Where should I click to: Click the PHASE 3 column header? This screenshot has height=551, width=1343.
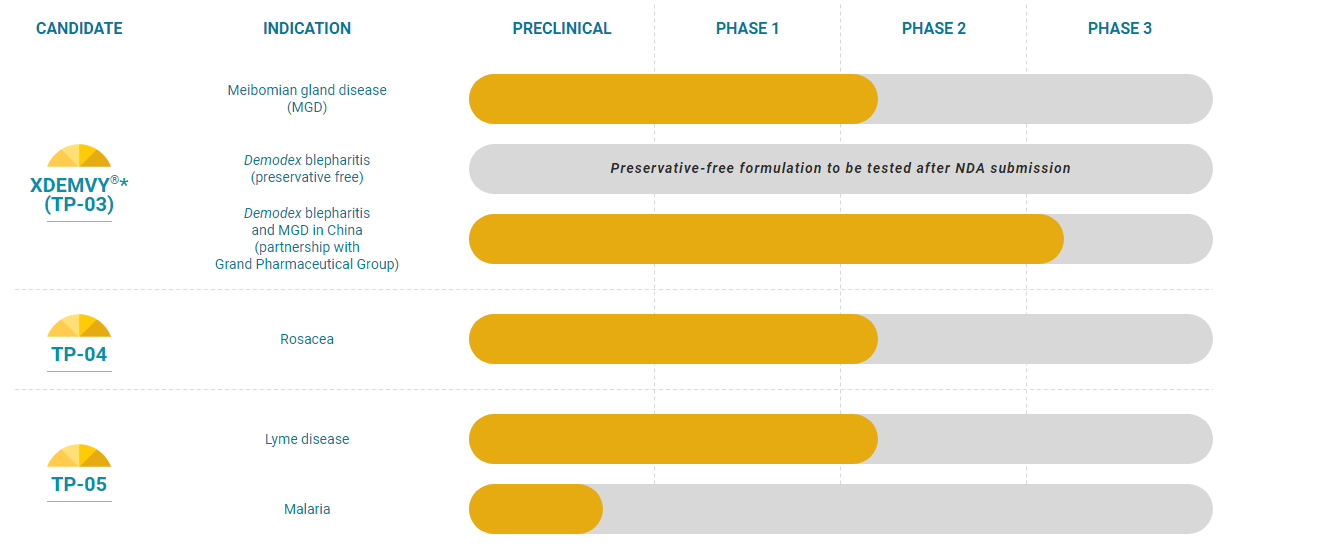tap(1120, 28)
